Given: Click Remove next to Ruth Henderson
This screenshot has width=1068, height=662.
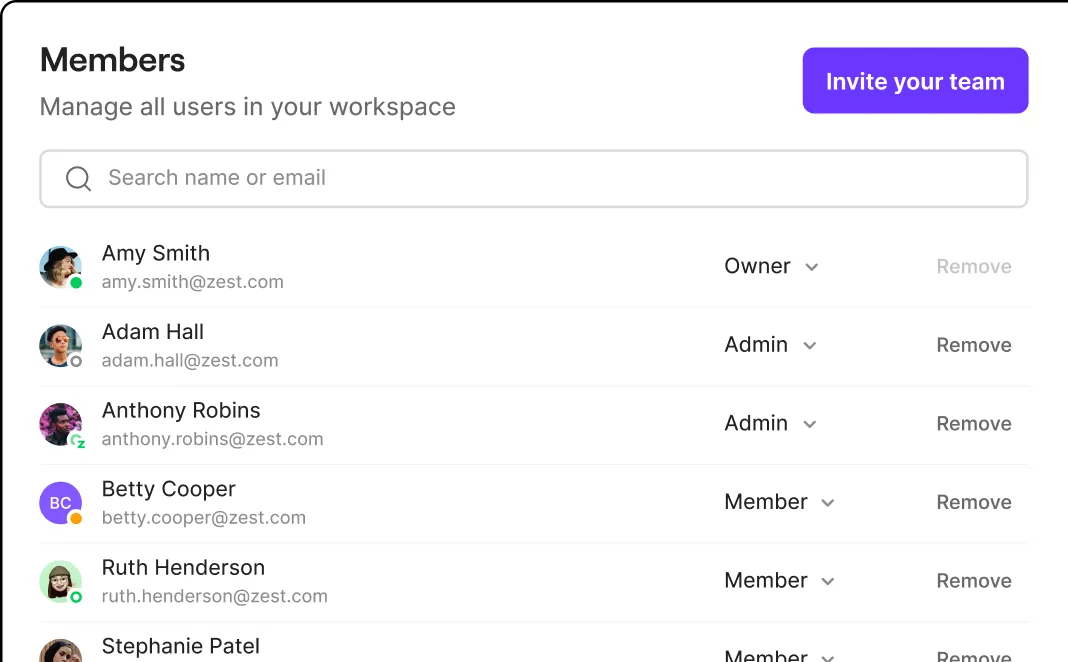Looking at the screenshot, I should [x=973, y=581].
